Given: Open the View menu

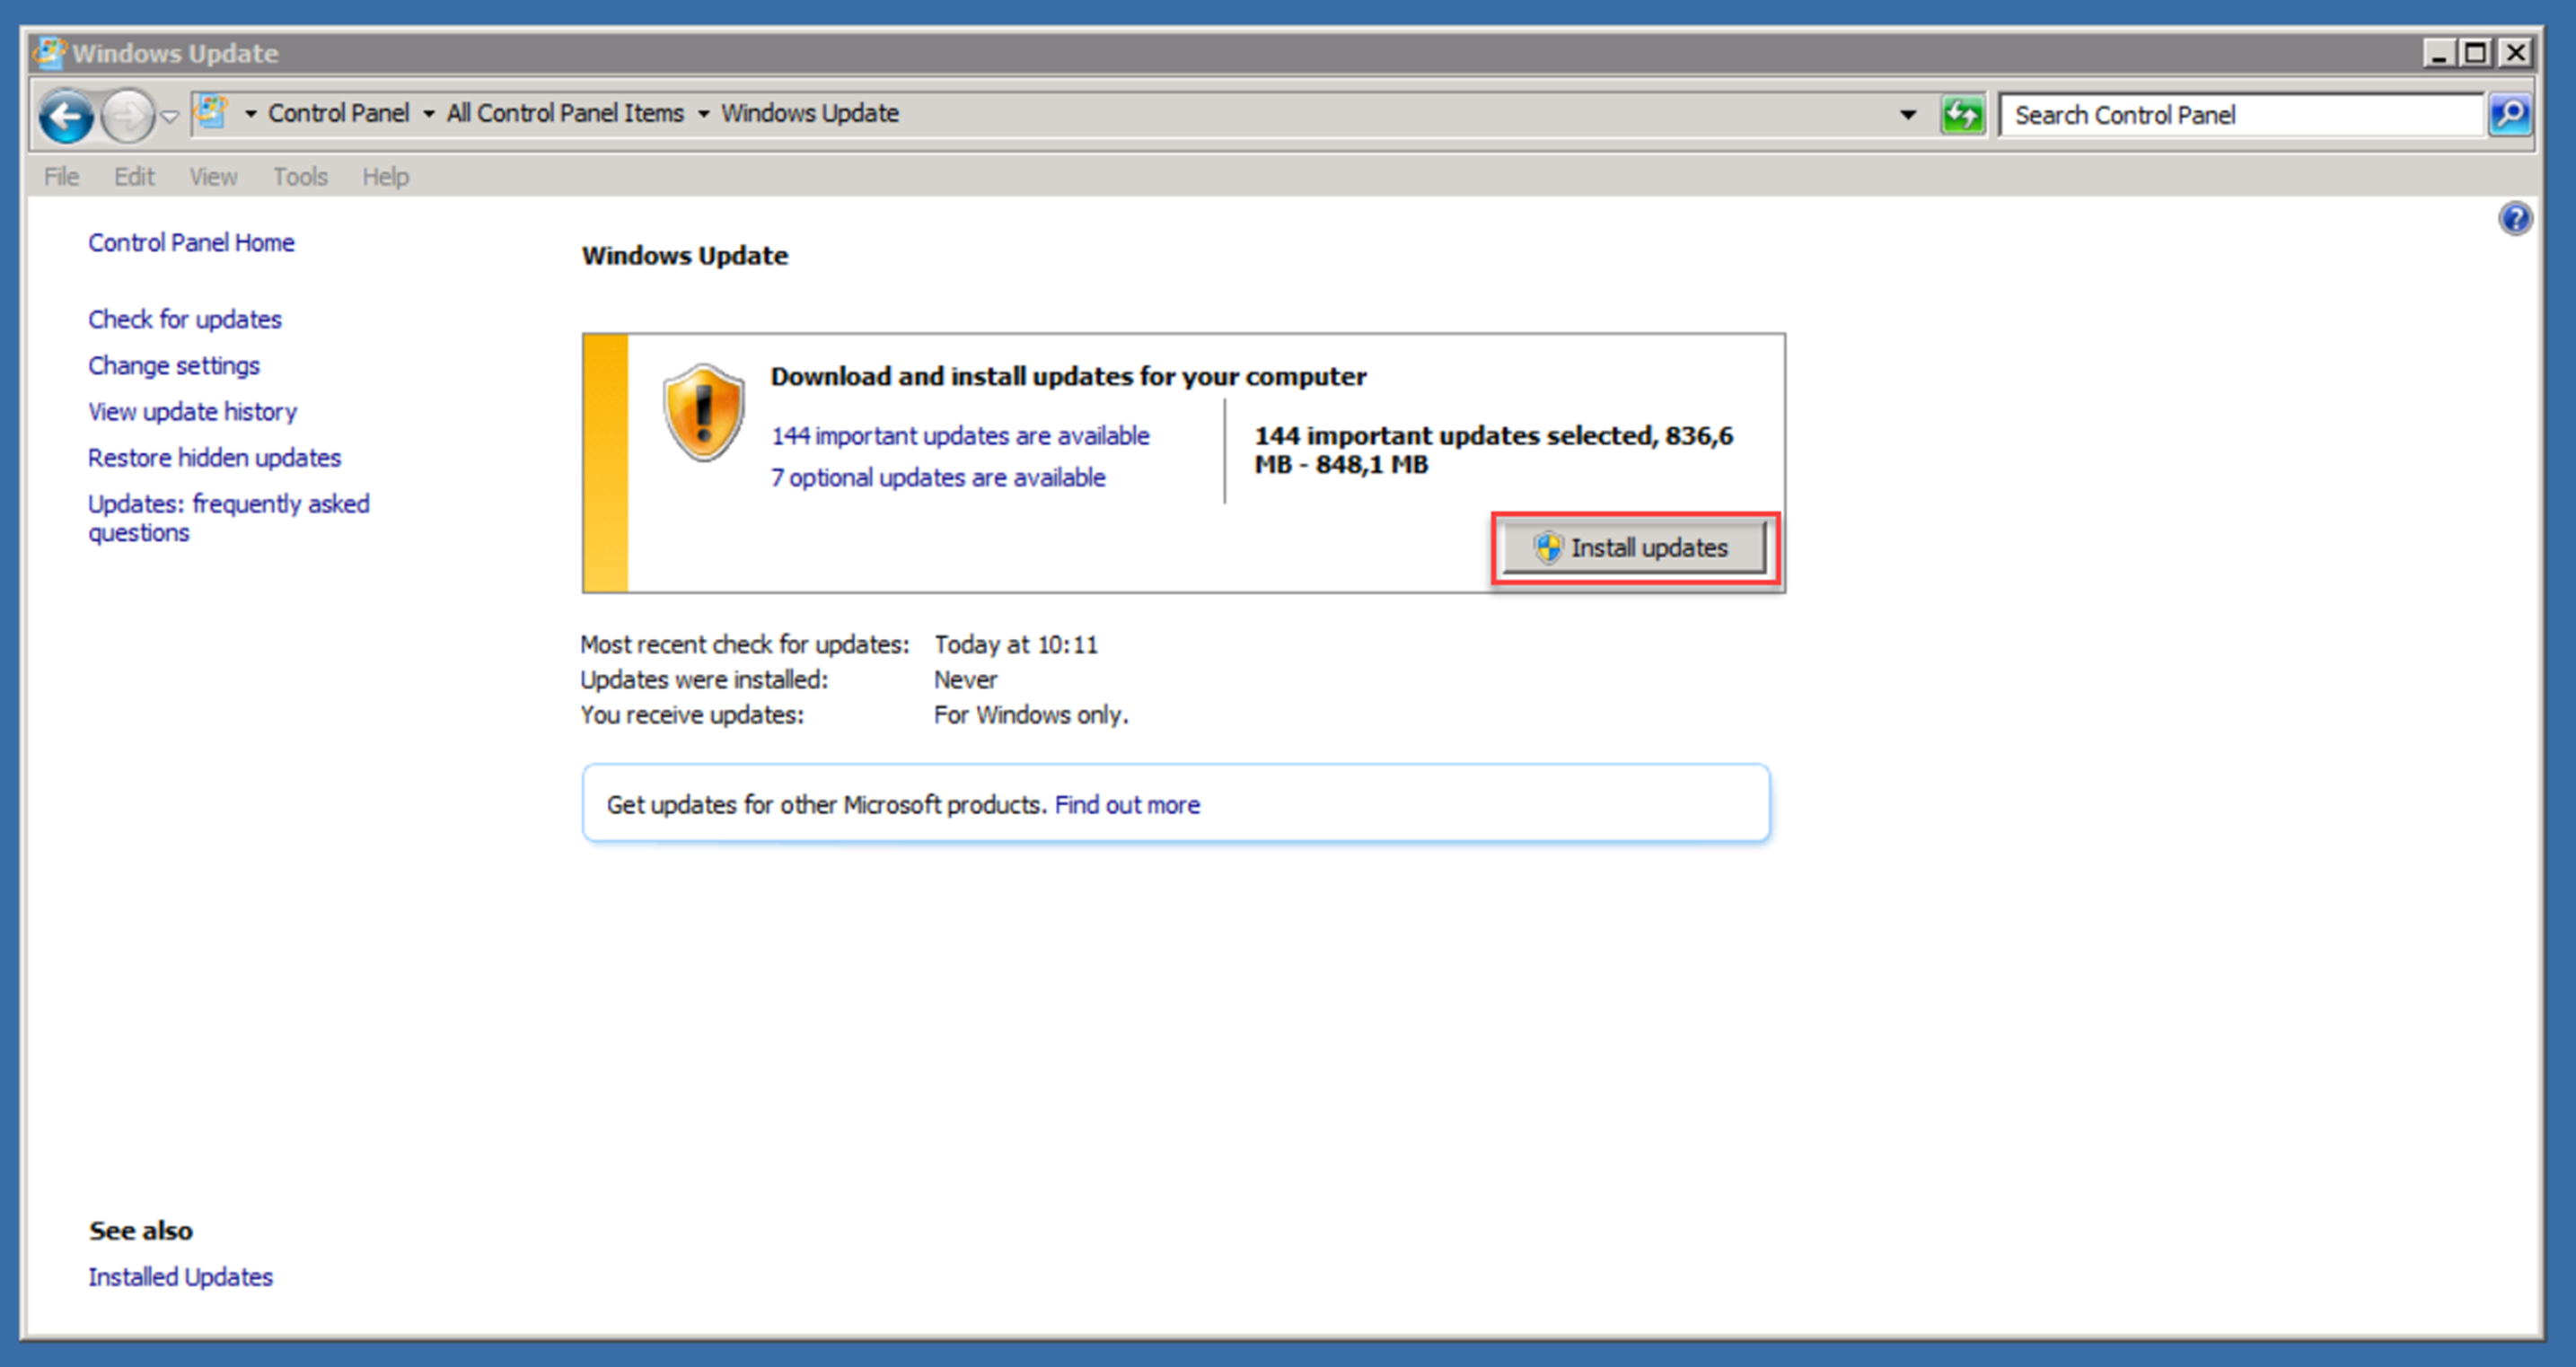Looking at the screenshot, I should [x=212, y=176].
